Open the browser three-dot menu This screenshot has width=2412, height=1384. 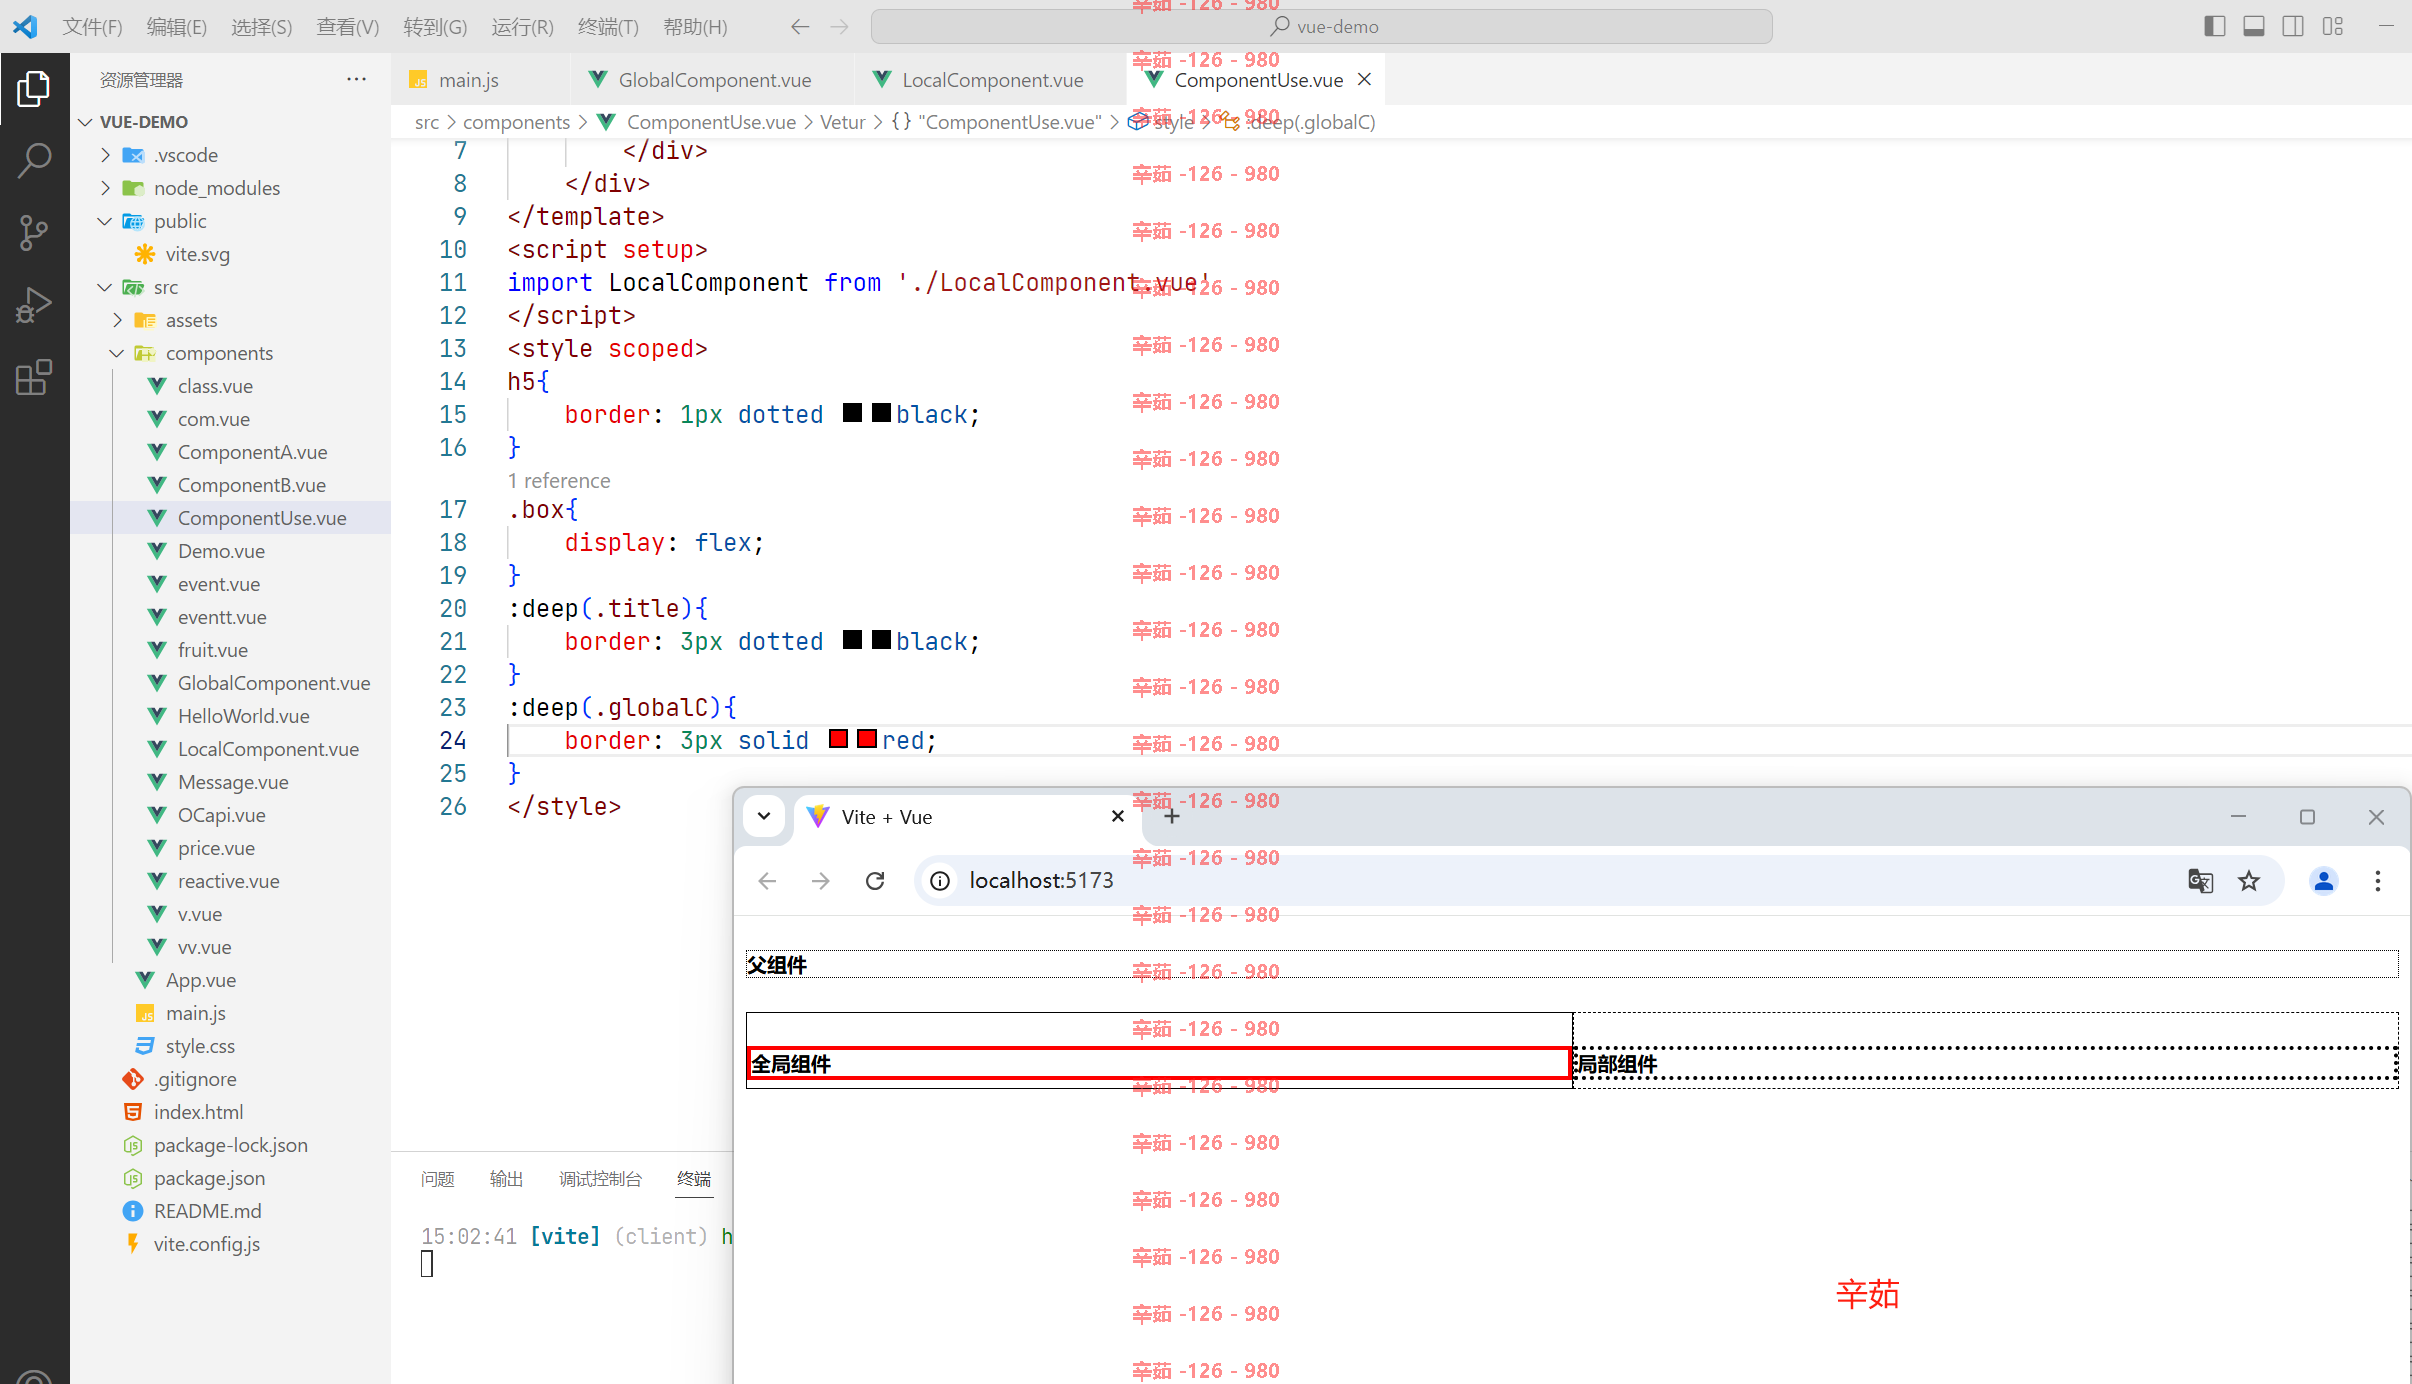coord(2378,880)
